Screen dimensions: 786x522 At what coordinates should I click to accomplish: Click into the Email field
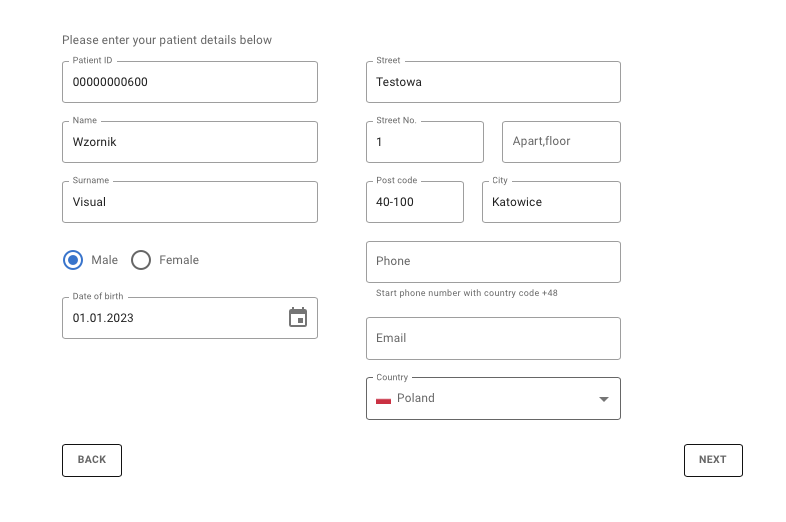tap(493, 338)
